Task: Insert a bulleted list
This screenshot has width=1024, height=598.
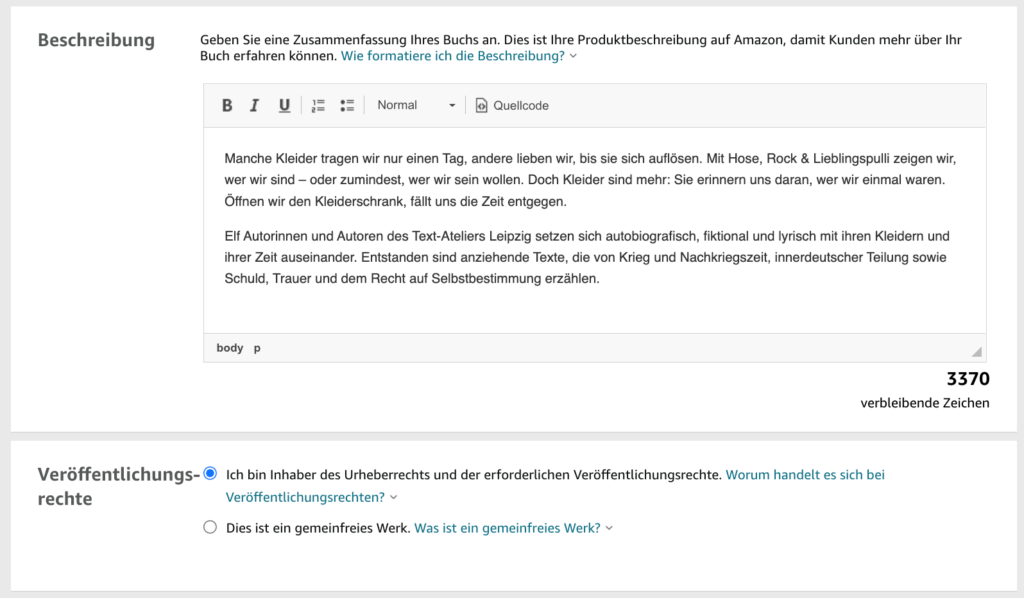Action: click(346, 104)
